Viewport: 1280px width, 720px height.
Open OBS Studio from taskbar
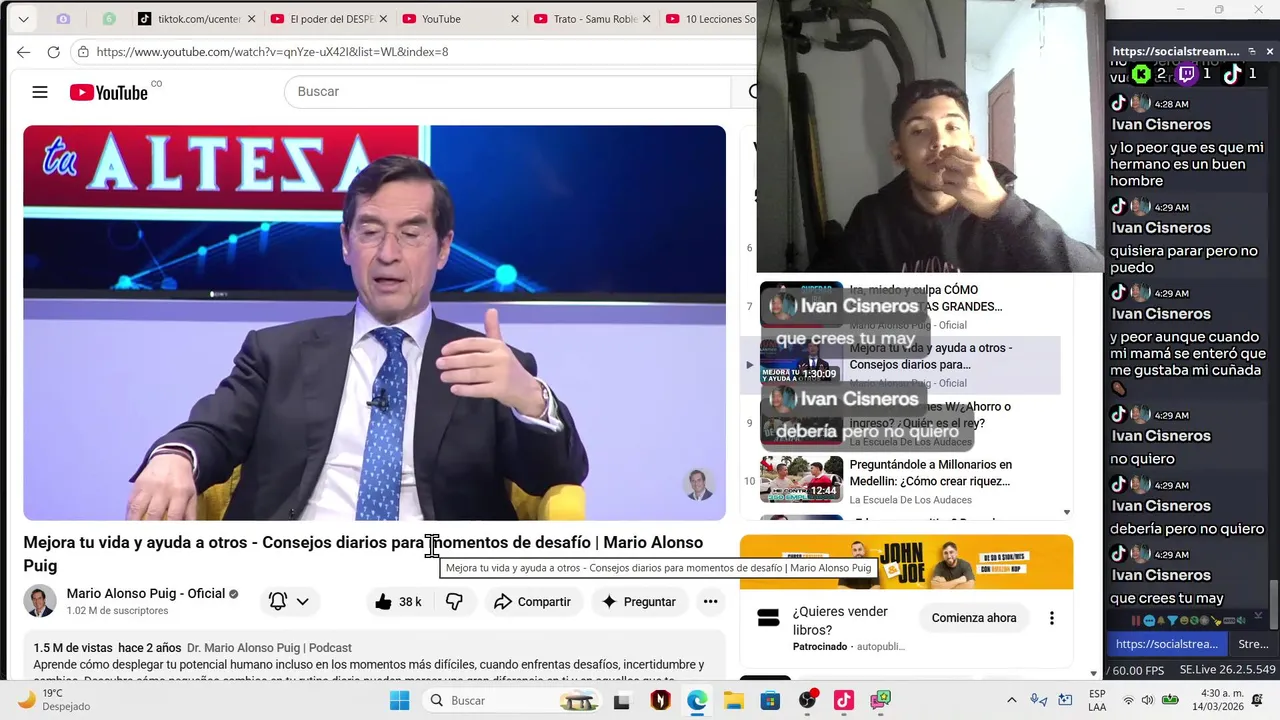click(x=807, y=700)
